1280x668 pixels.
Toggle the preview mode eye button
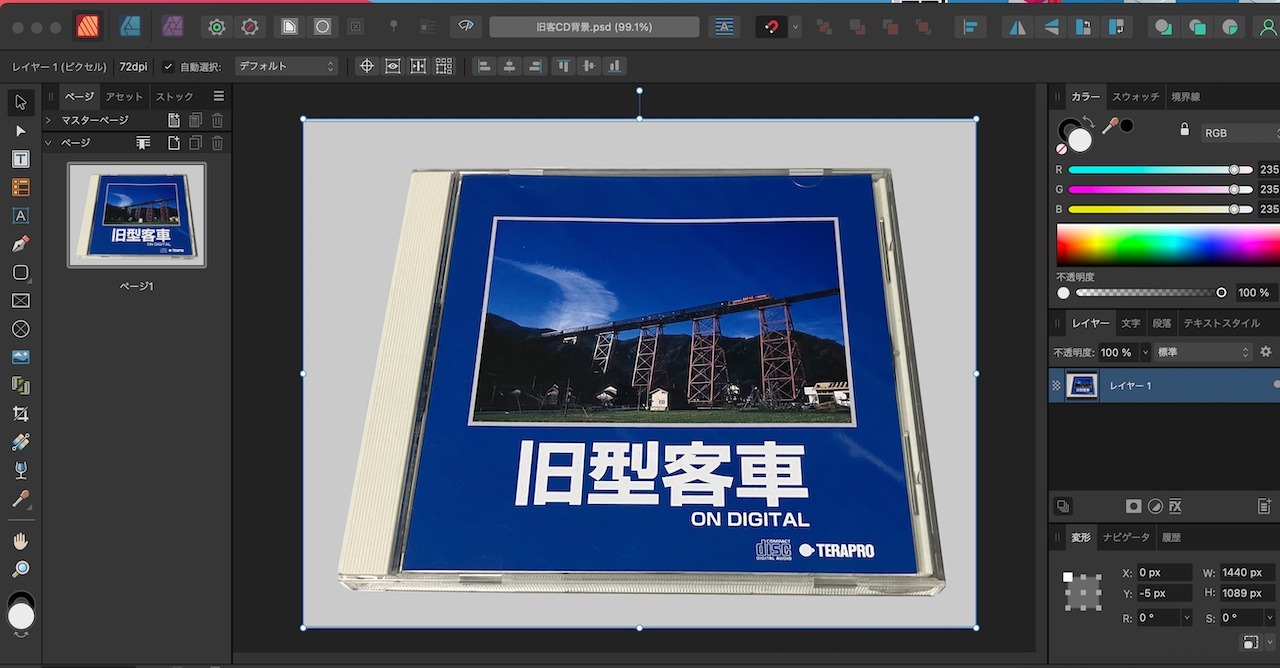click(x=465, y=27)
